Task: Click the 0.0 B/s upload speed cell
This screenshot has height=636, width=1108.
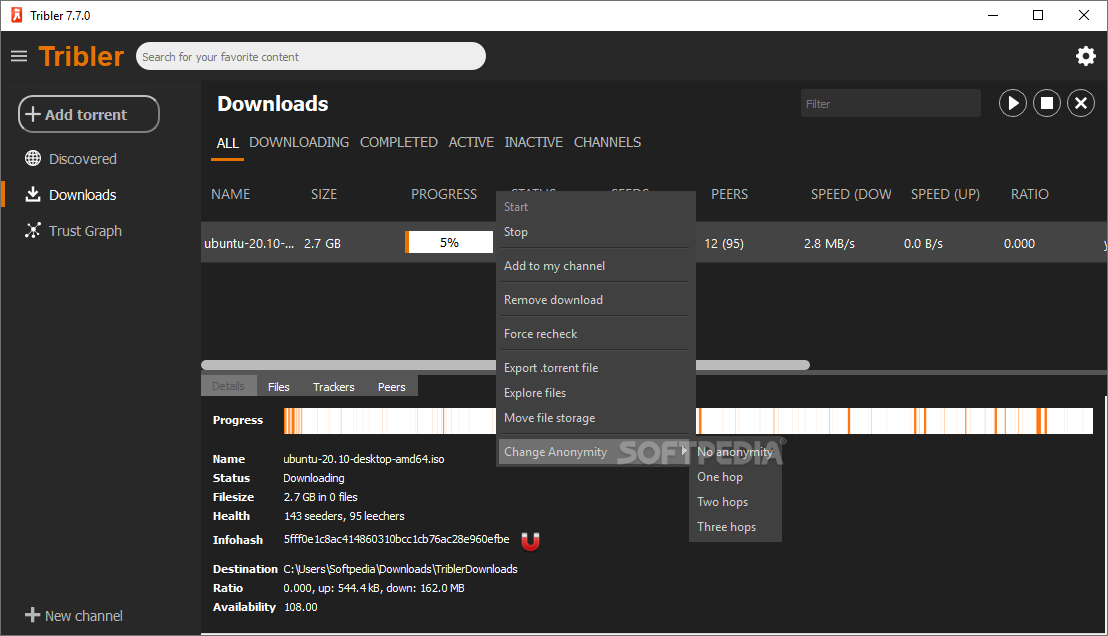Action: click(x=923, y=243)
